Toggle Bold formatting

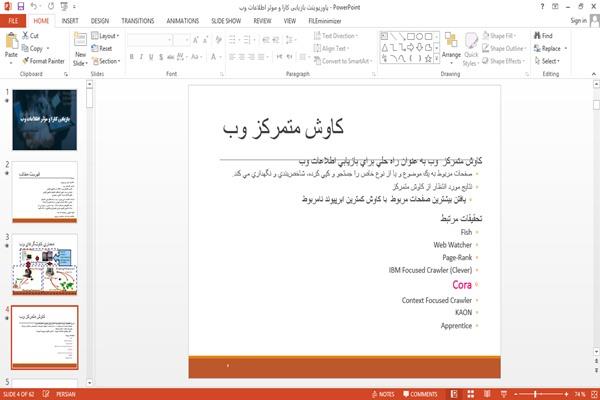pyautogui.click(x=131, y=57)
